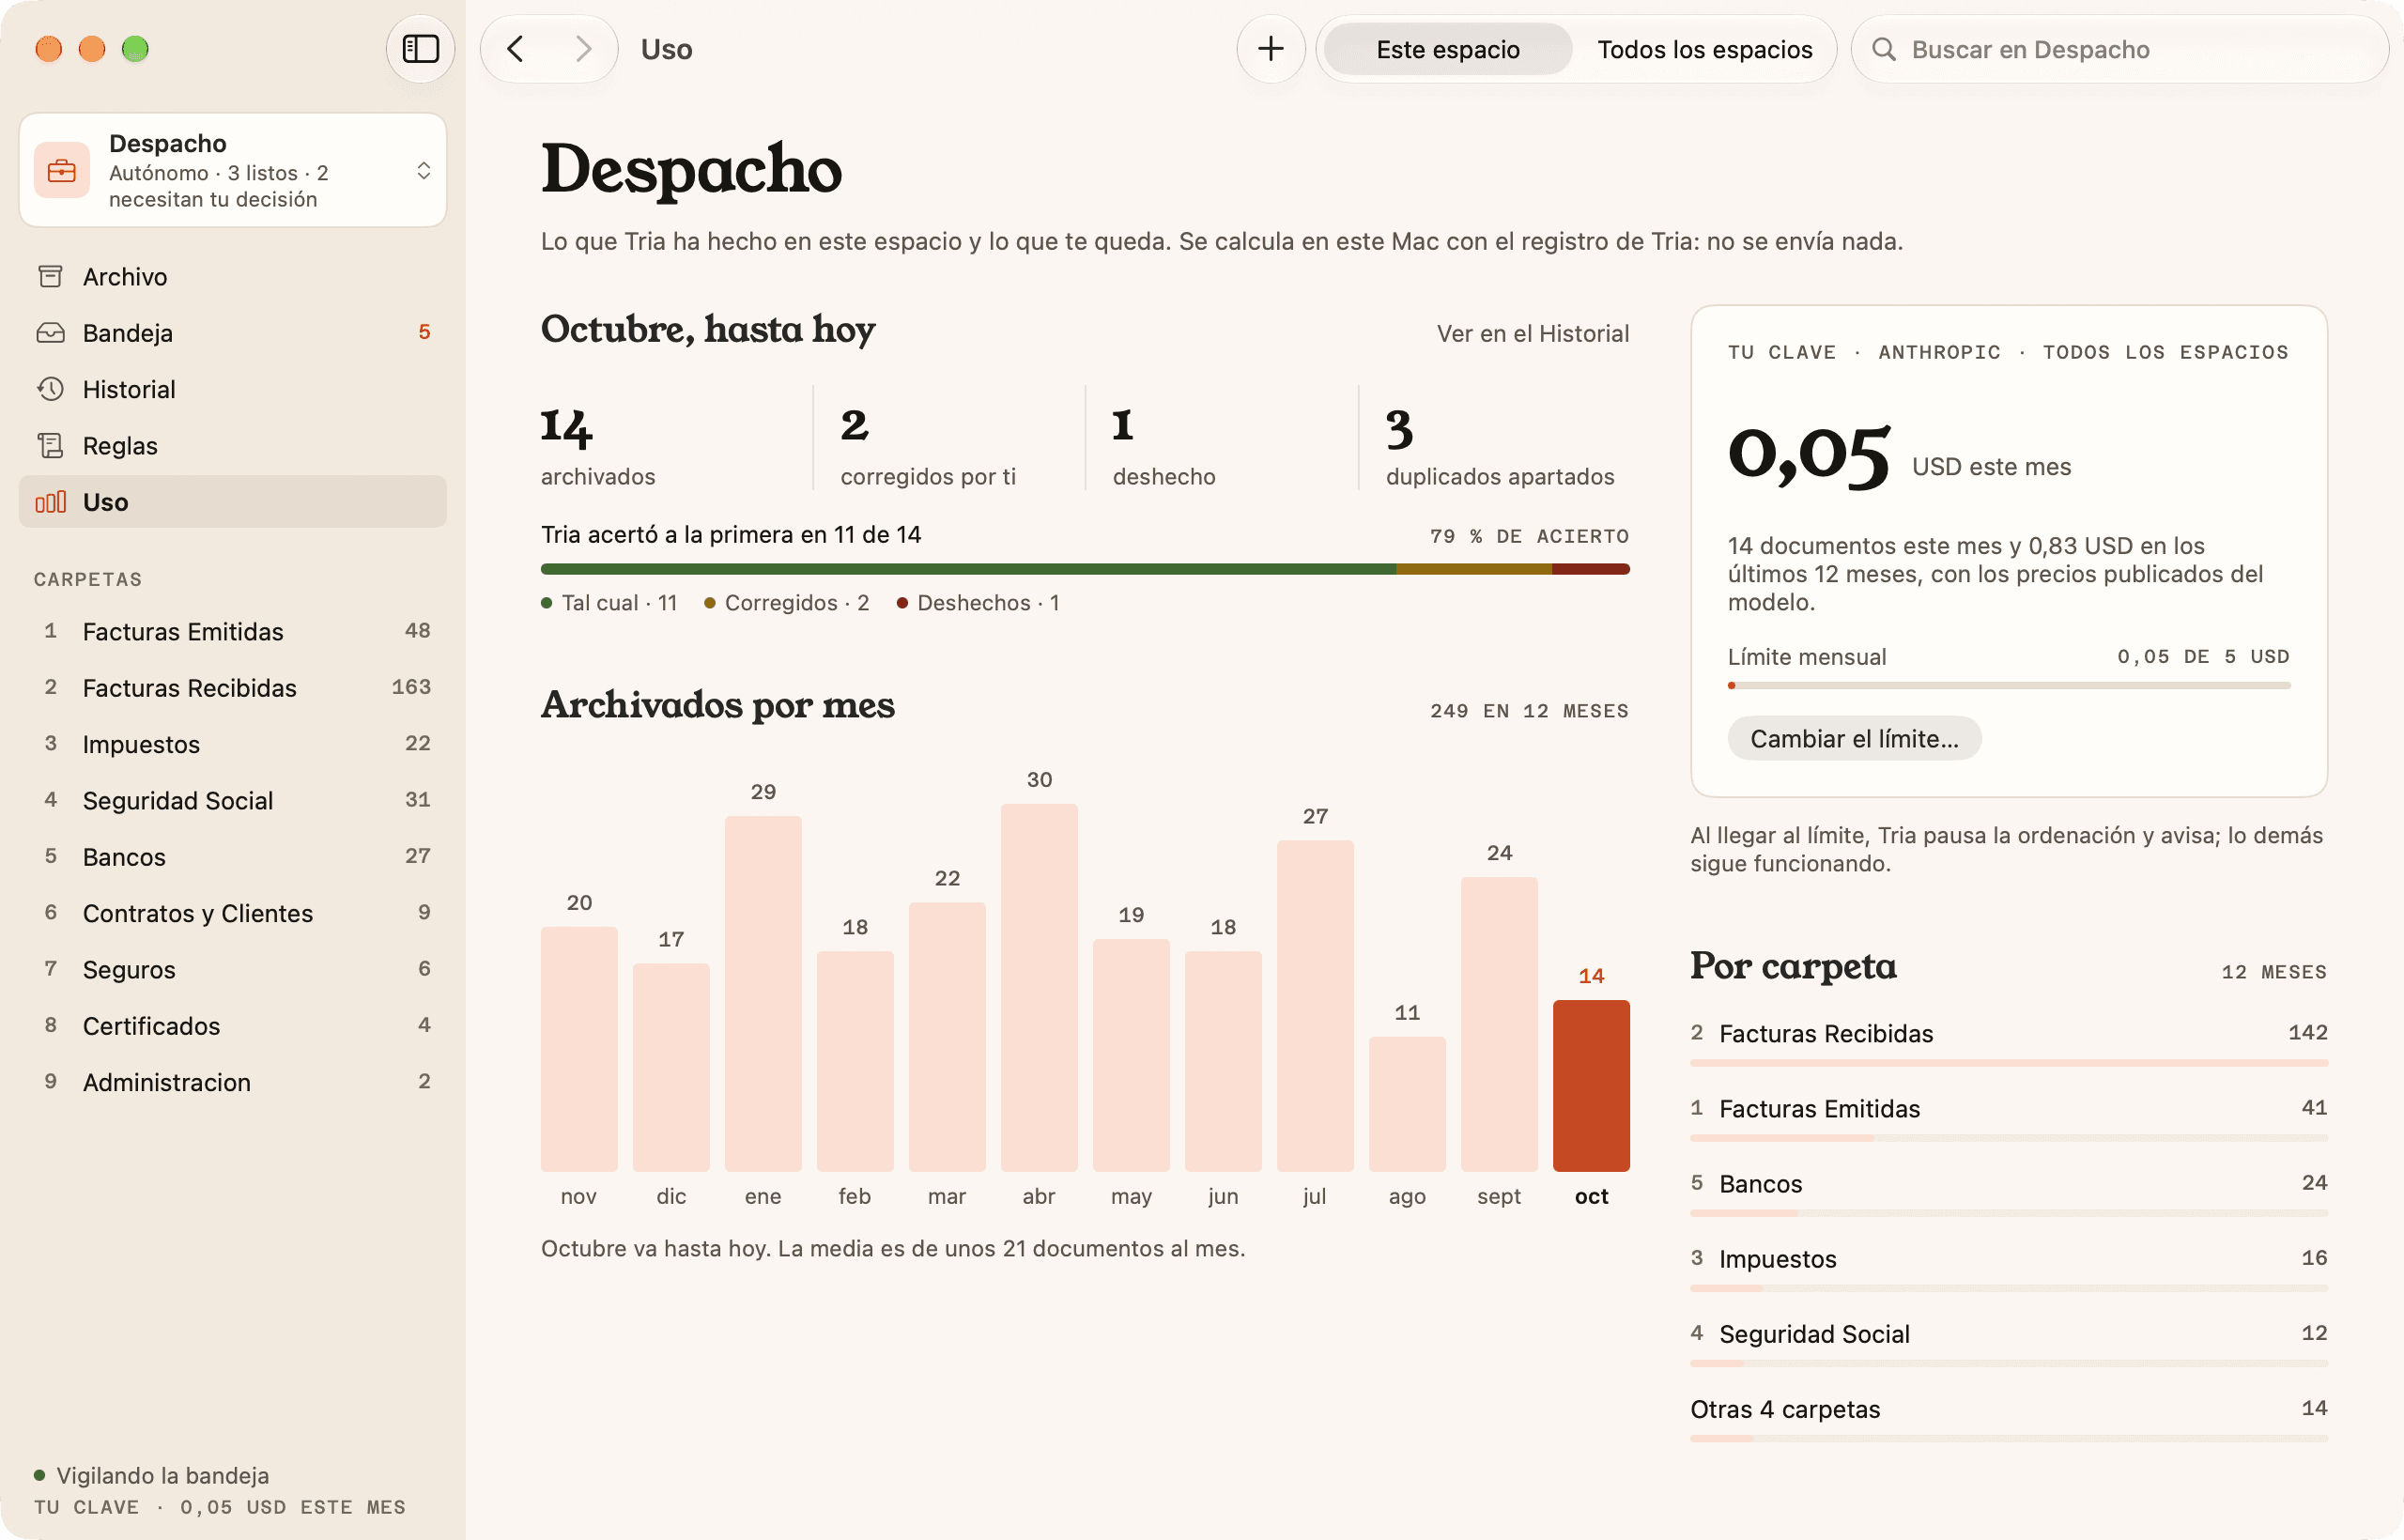The image size is (2404, 1540).
Task: Click the Corregidos · 2 legend entry
Action: (x=786, y=603)
